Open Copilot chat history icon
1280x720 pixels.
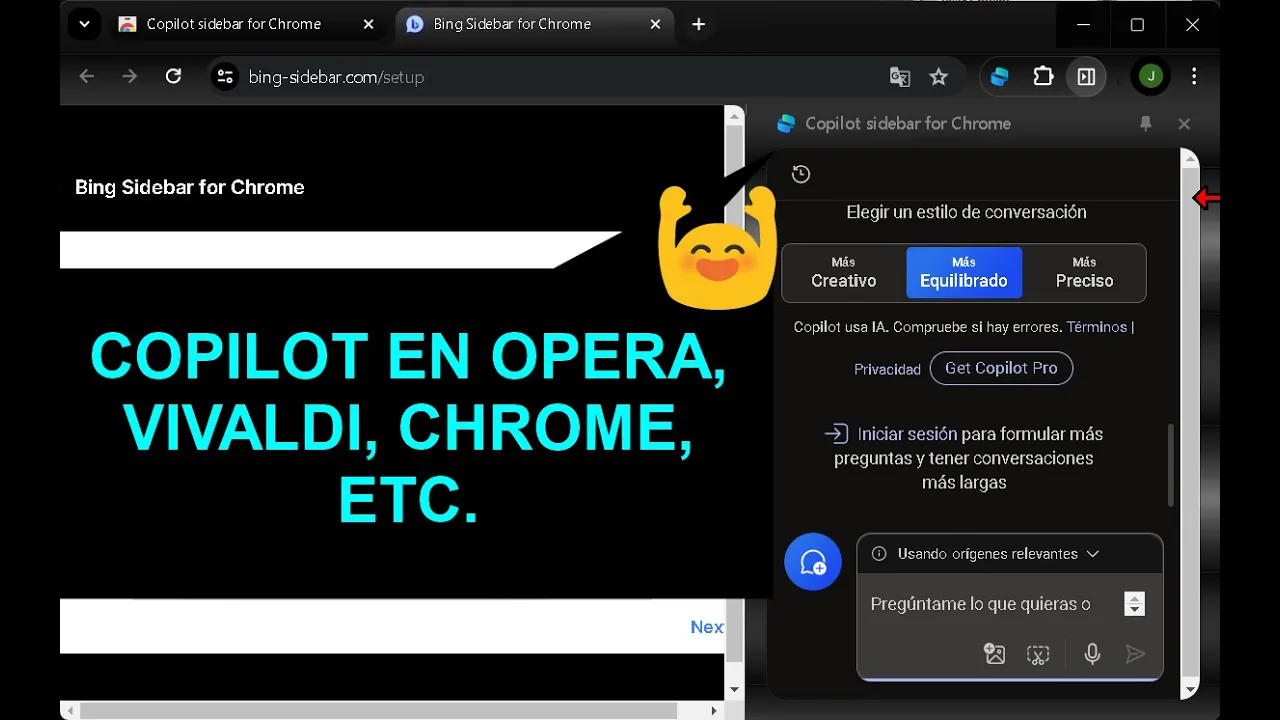[x=801, y=174]
